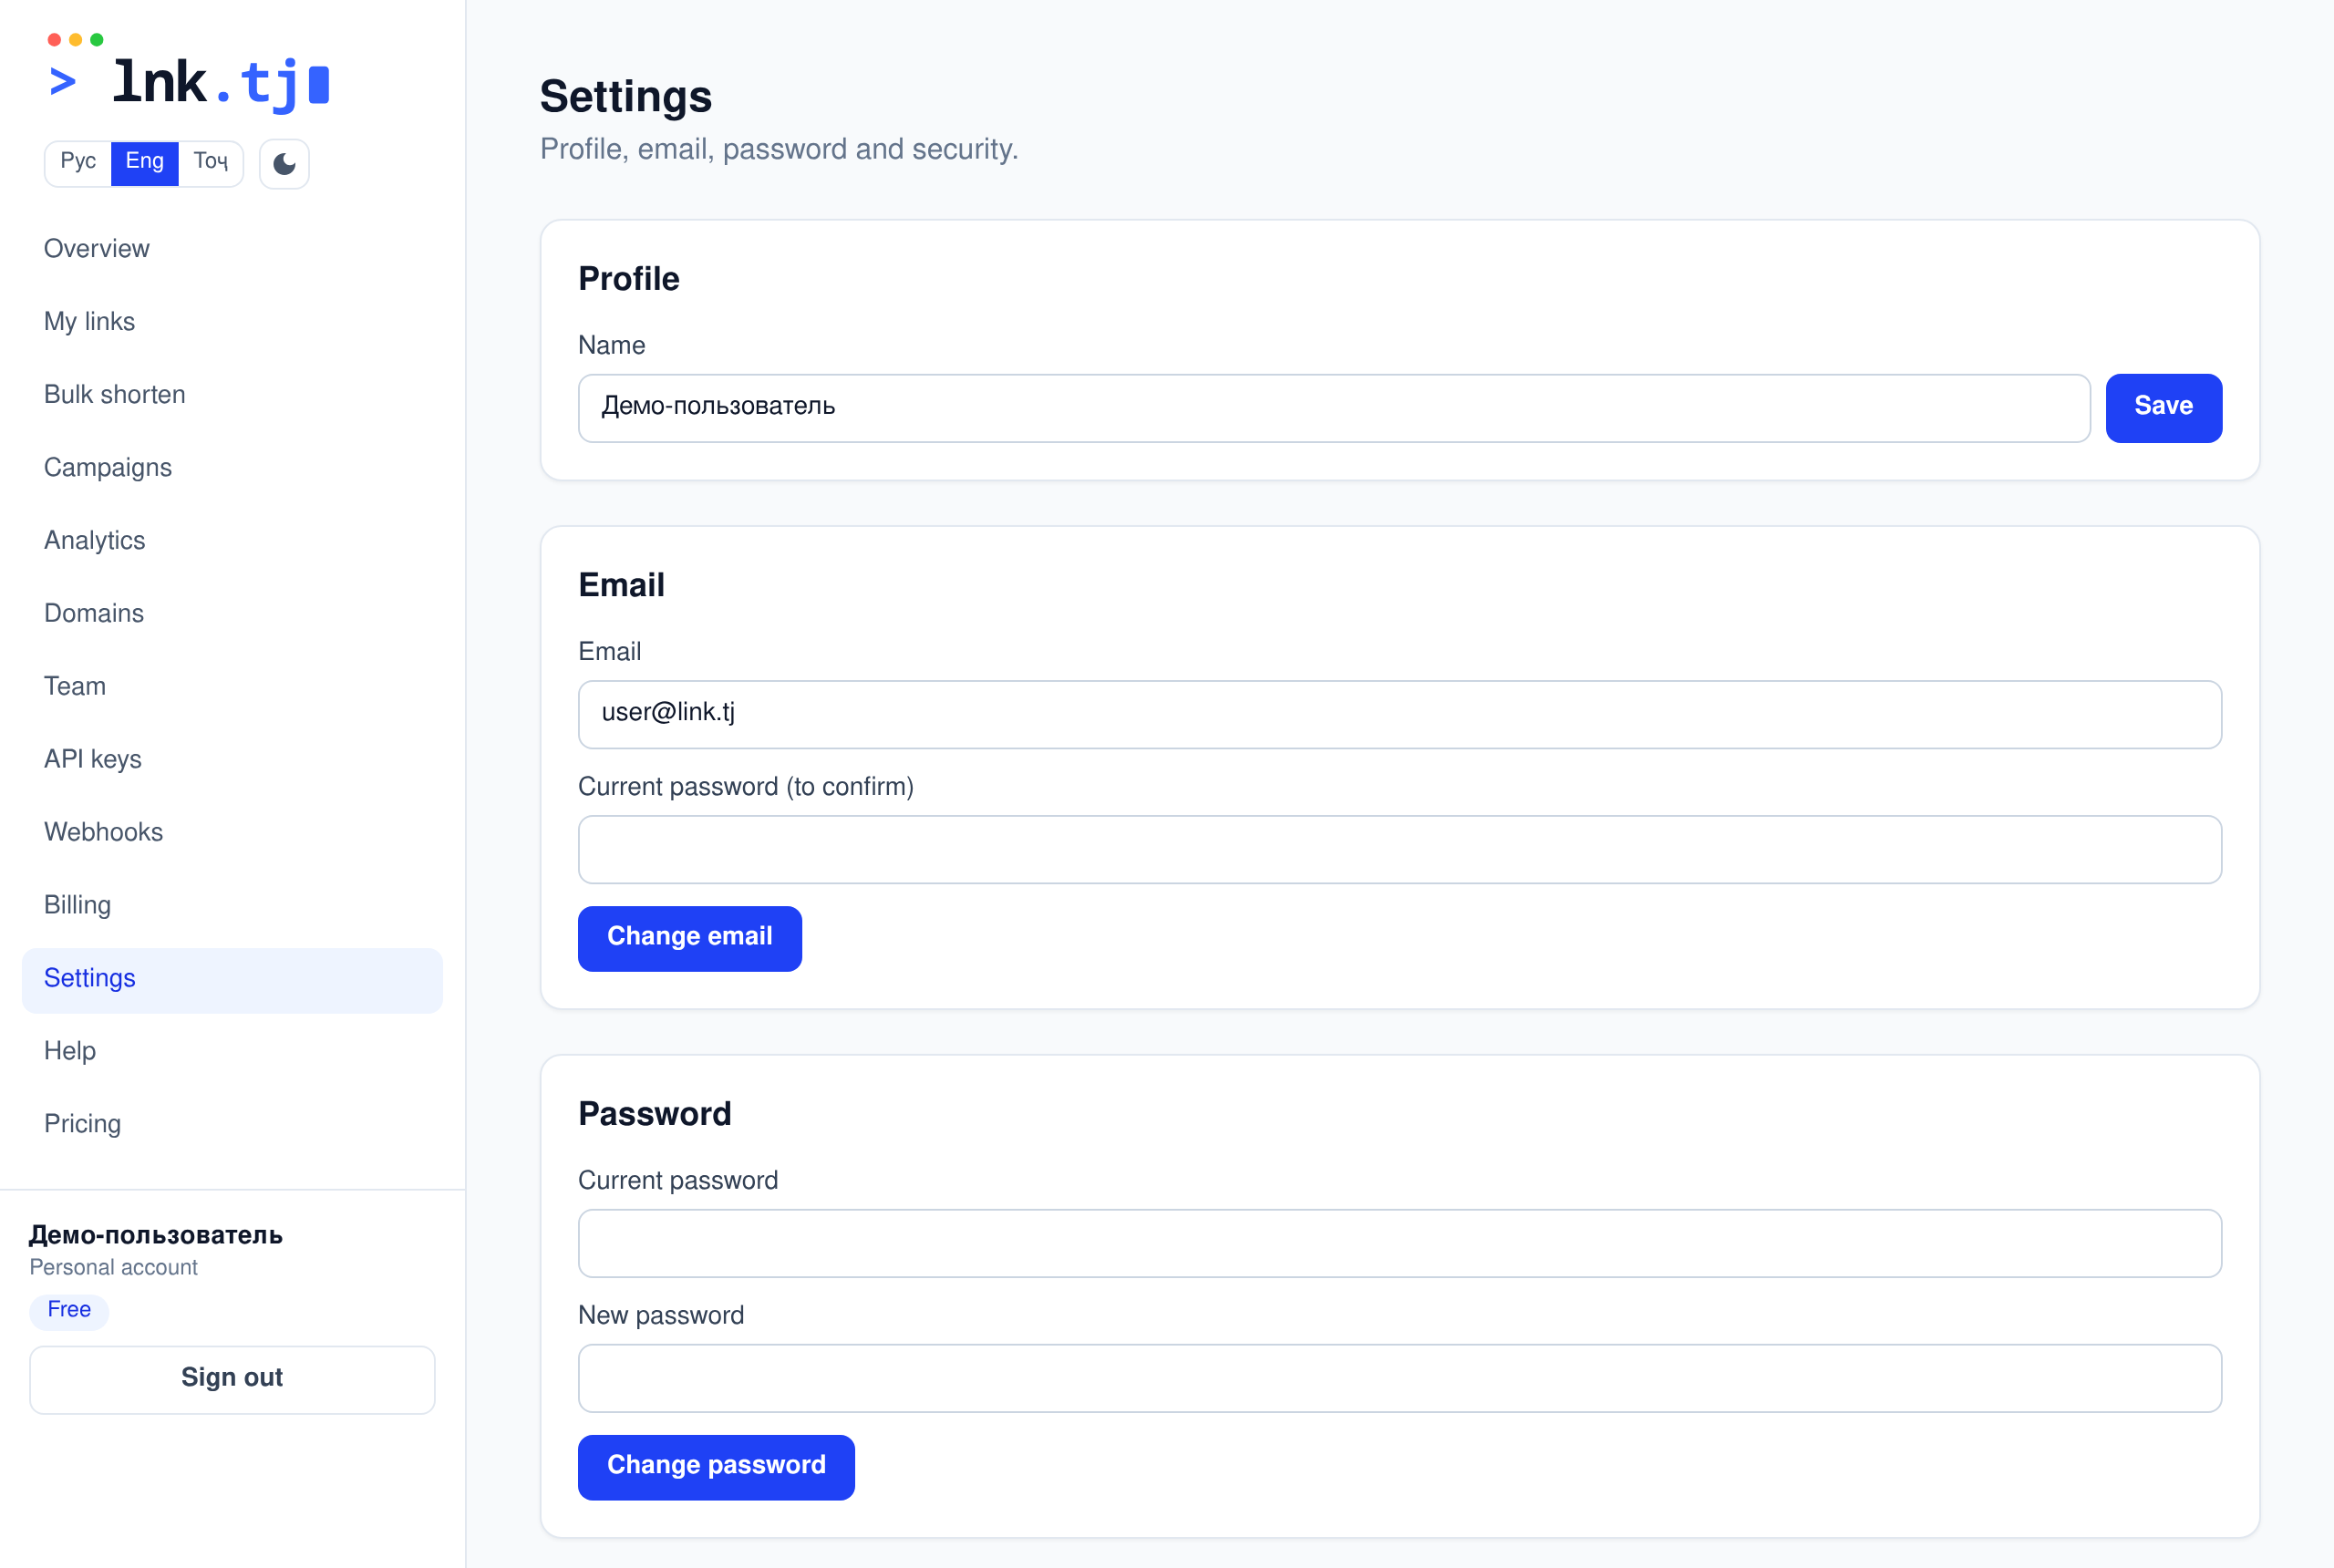
Task: Select Eng language option
Action: (145, 162)
